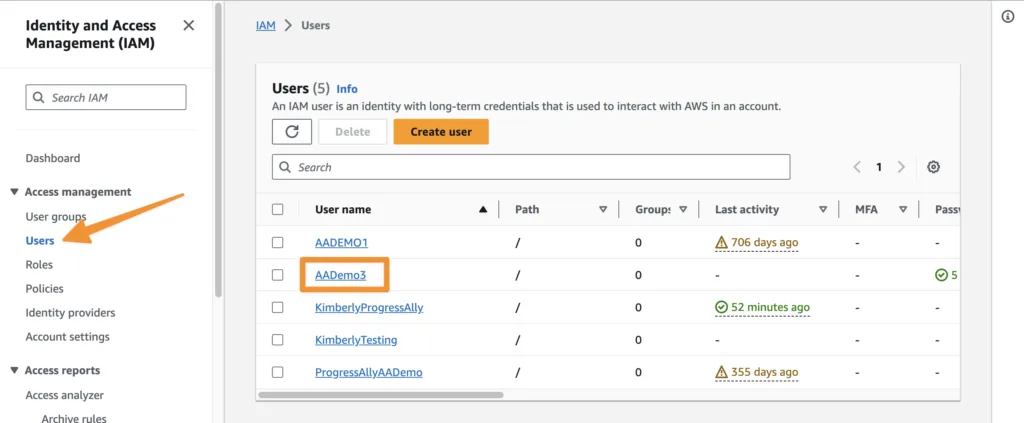Viewport: 1024px width, 423px height.
Task: Click the Create user button
Action: click(441, 131)
